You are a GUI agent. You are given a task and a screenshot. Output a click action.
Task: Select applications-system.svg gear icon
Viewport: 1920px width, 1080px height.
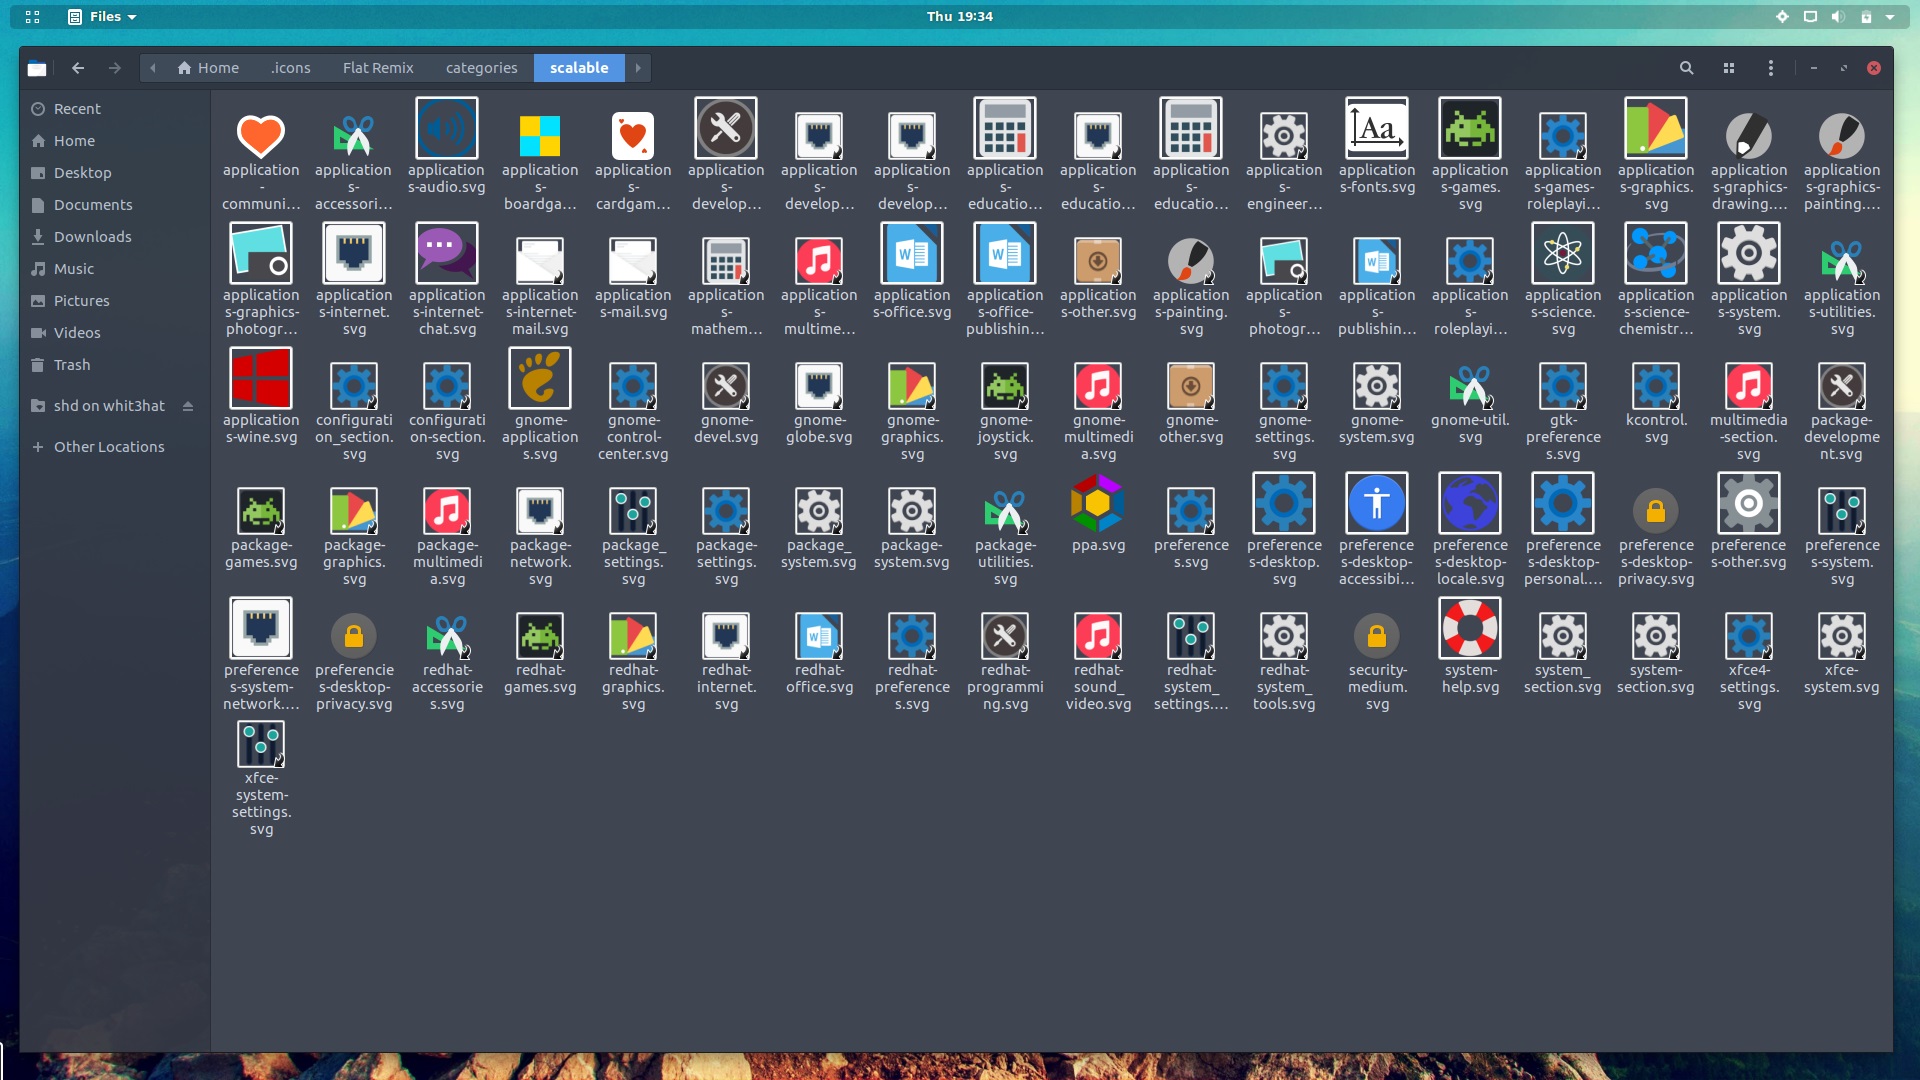(x=1748, y=254)
